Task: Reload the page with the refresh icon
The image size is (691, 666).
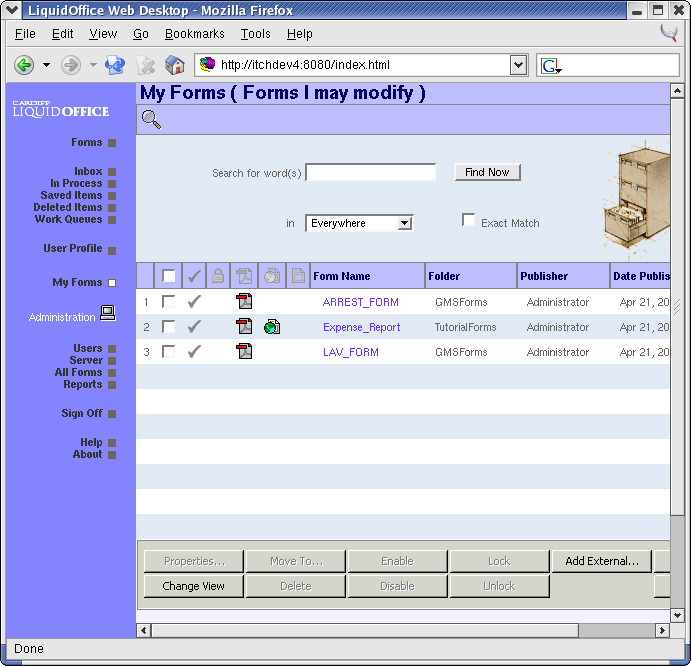Action: tap(115, 65)
